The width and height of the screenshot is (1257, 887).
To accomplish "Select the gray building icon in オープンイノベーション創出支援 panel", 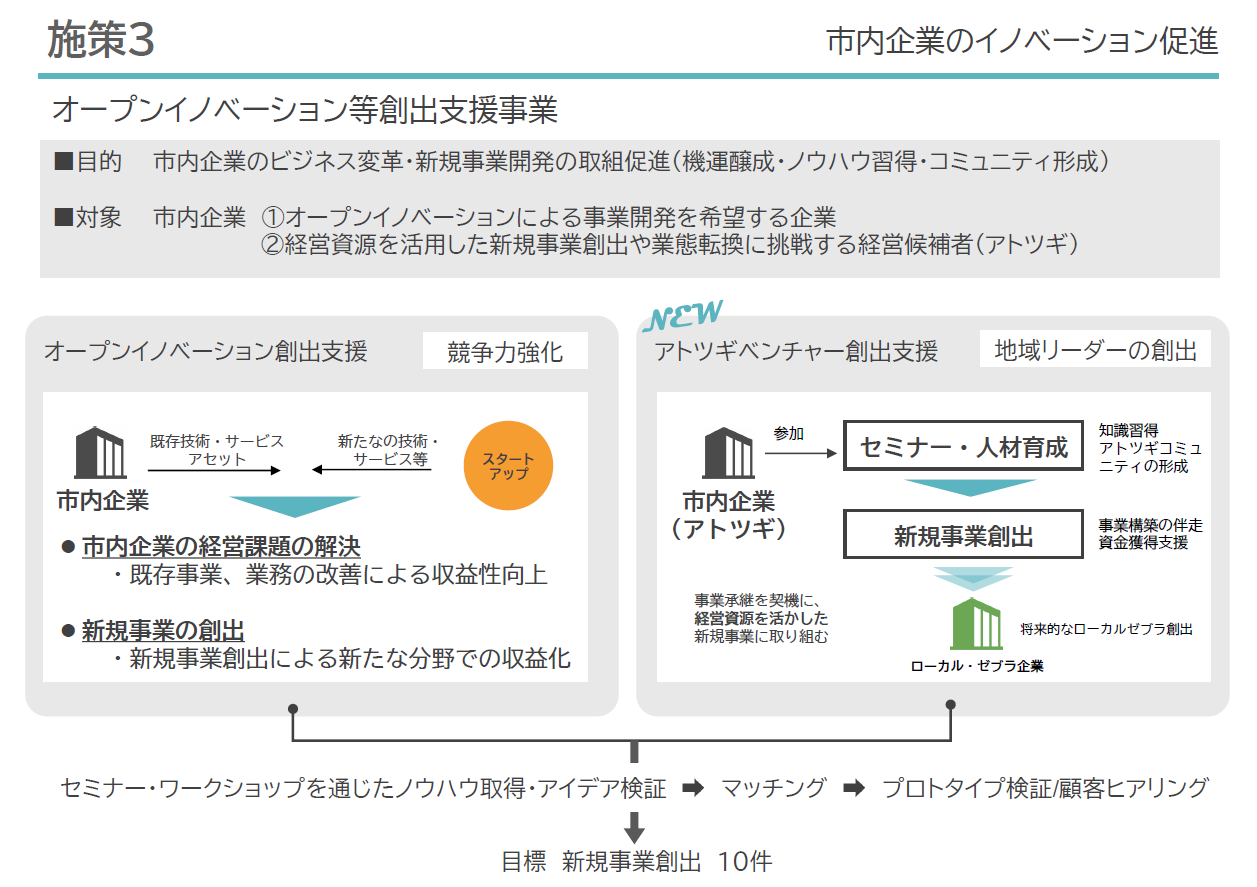I will (100, 453).
